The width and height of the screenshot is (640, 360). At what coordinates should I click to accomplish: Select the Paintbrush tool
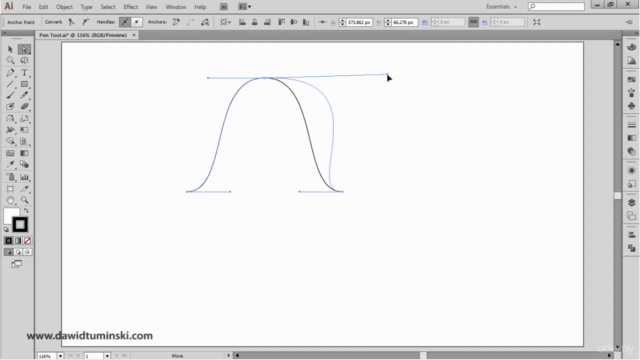[x=10, y=95]
